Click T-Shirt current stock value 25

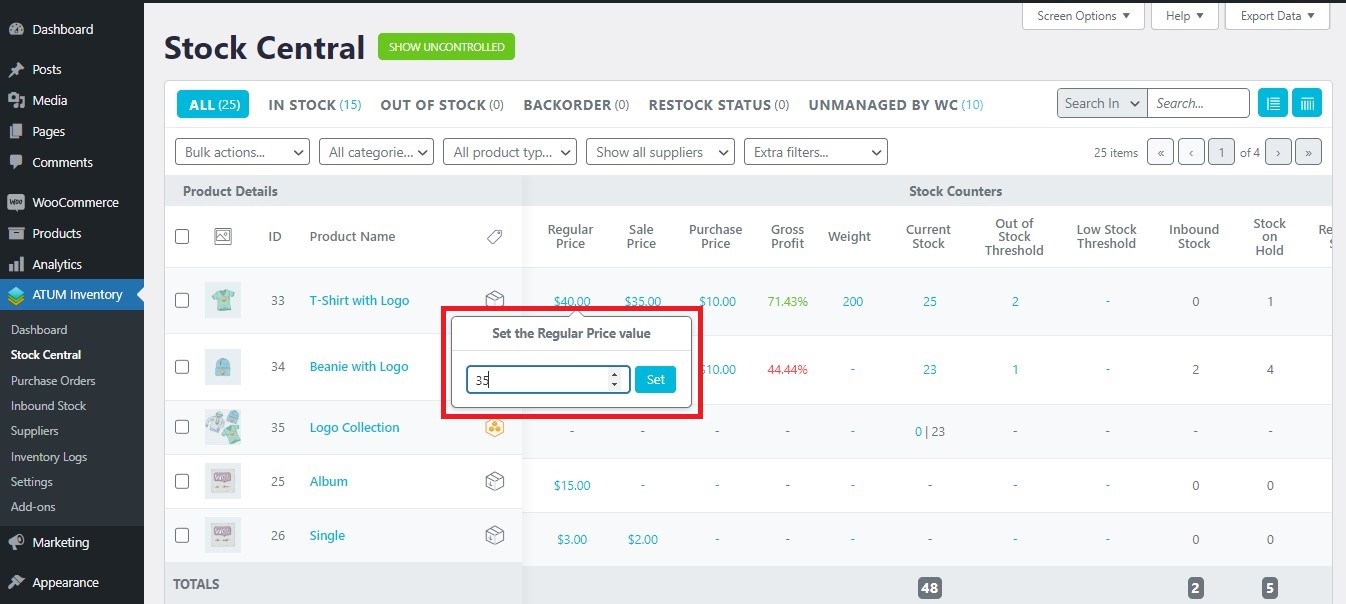click(930, 301)
